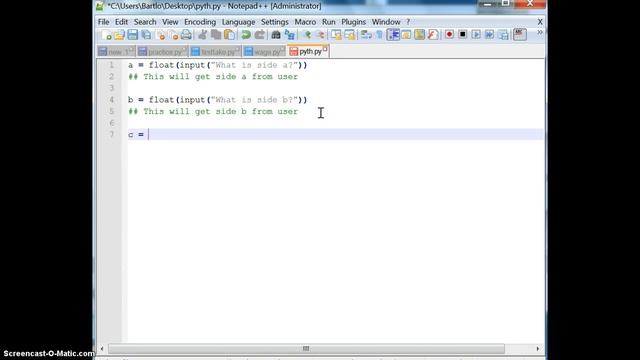
Task: Click the Close document toolbar icon
Action: [161, 35]
